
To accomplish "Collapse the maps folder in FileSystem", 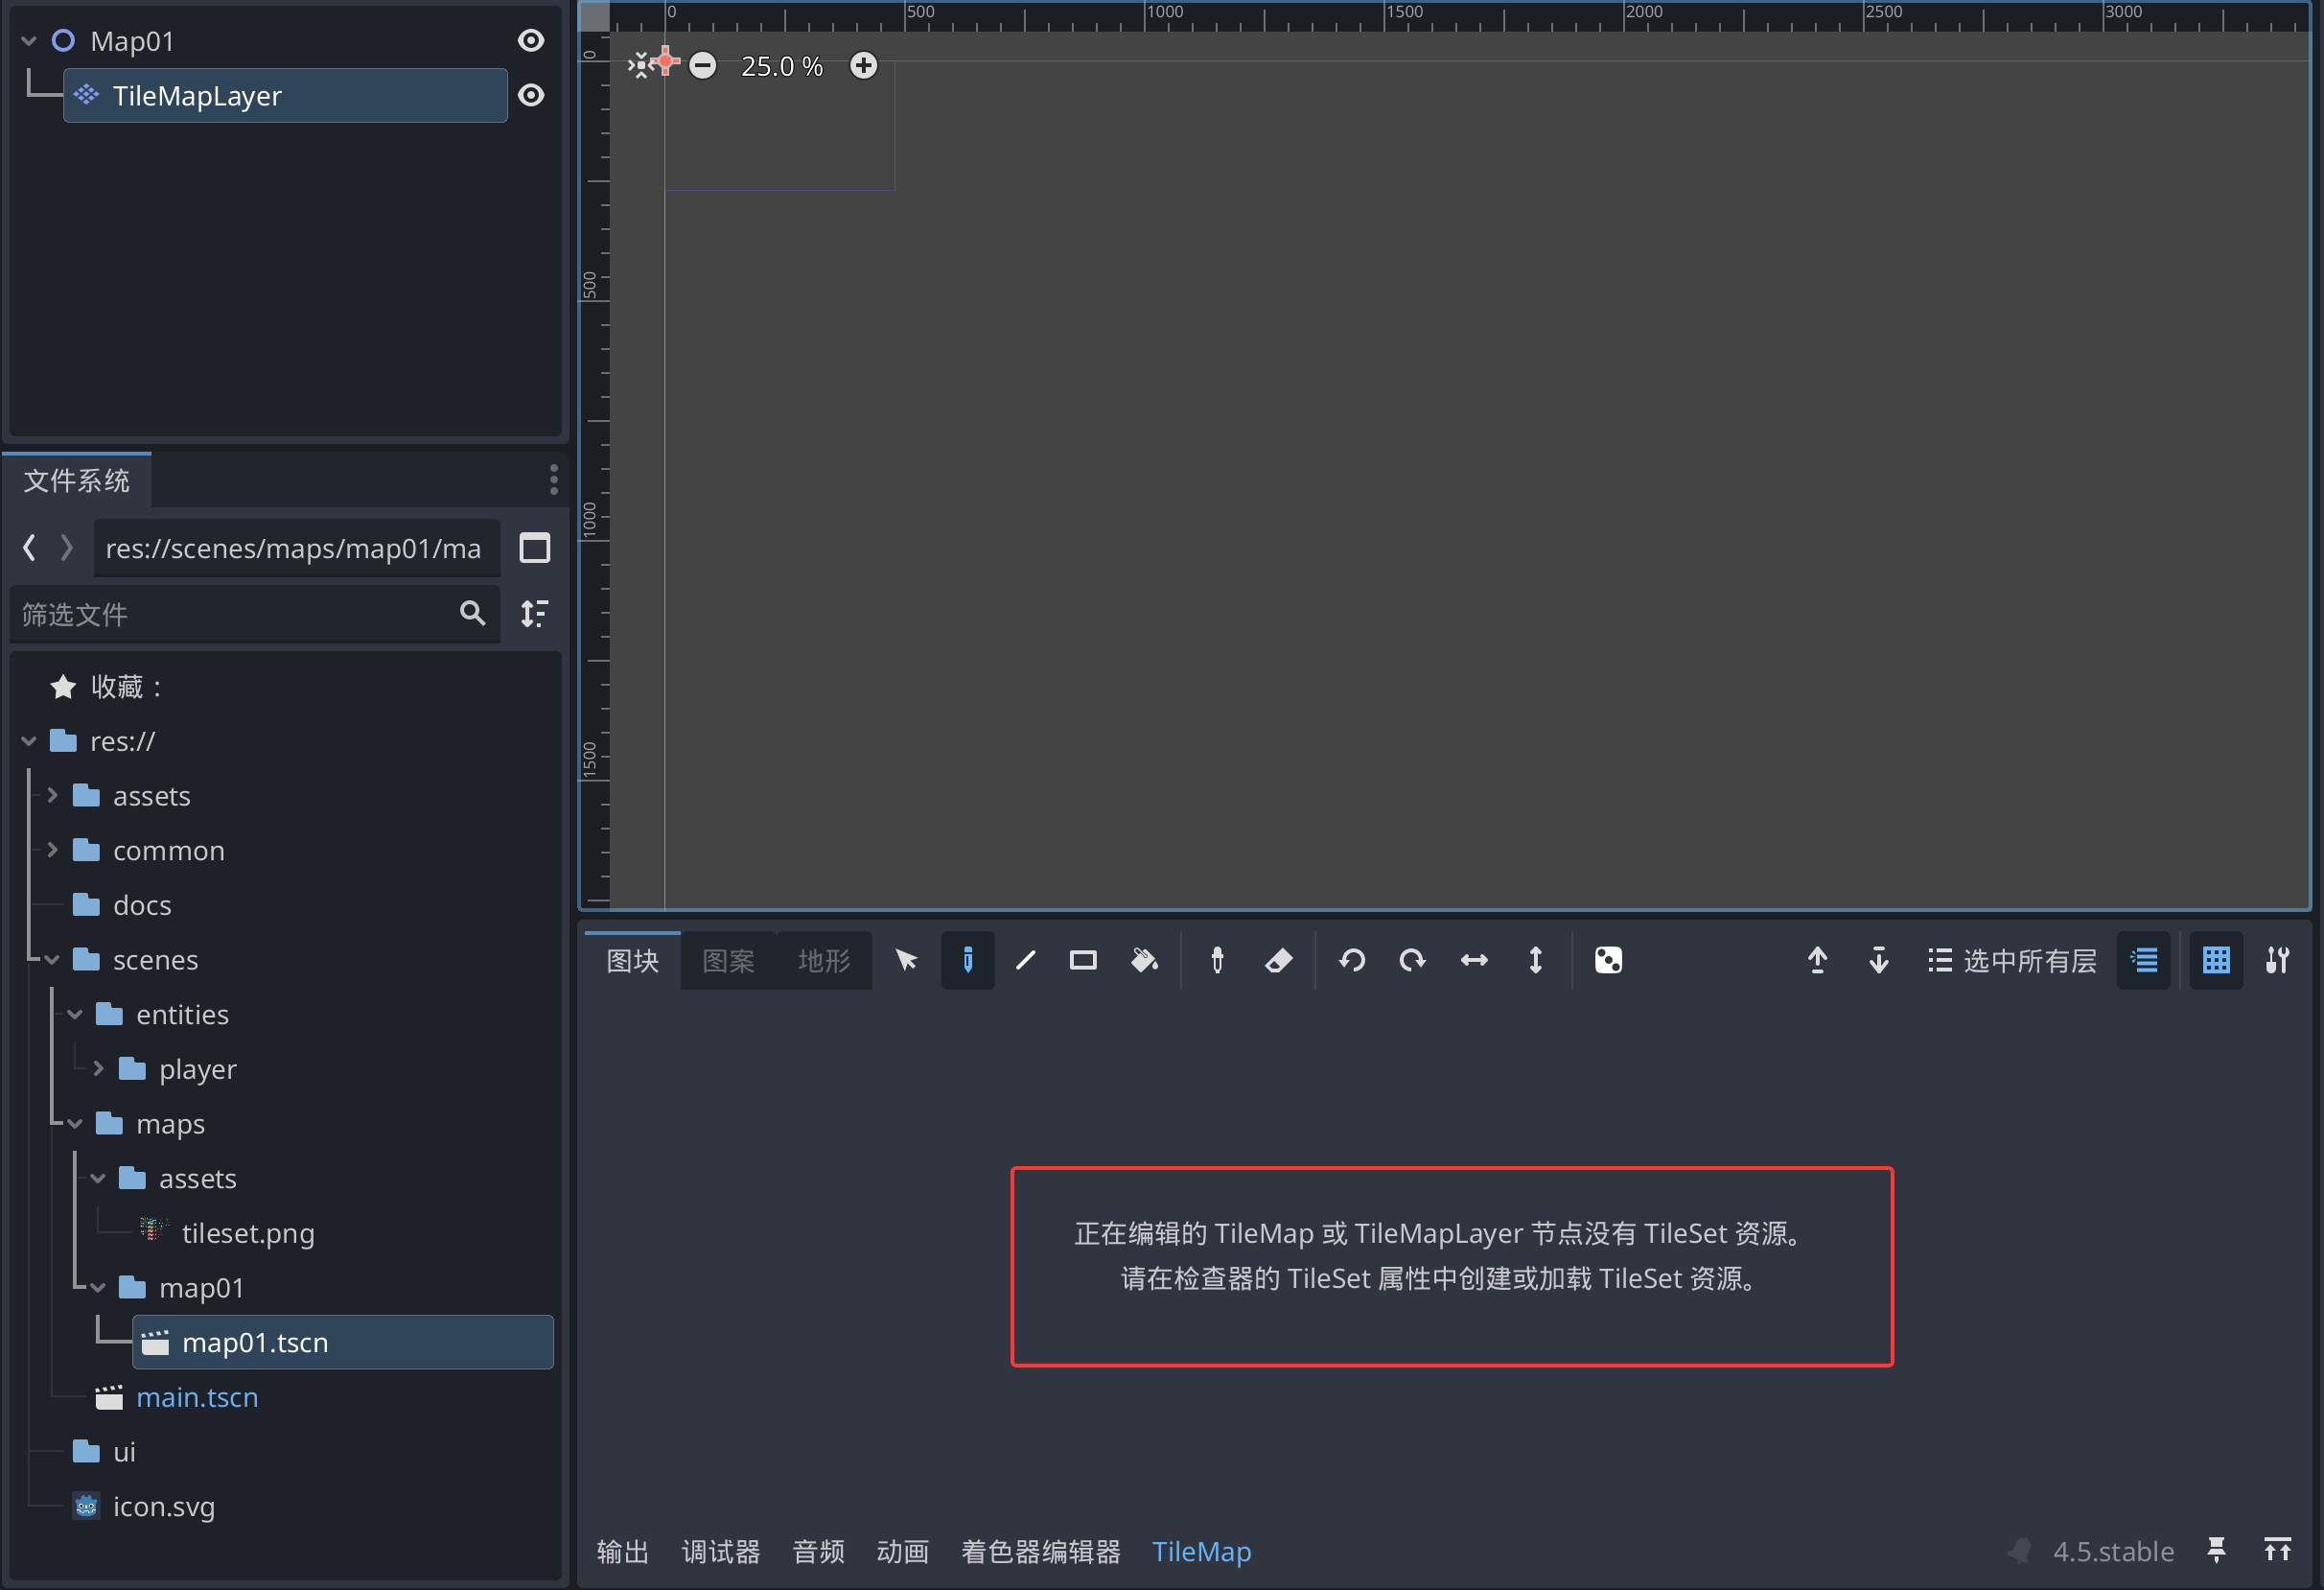I will tap(75, 1123).
